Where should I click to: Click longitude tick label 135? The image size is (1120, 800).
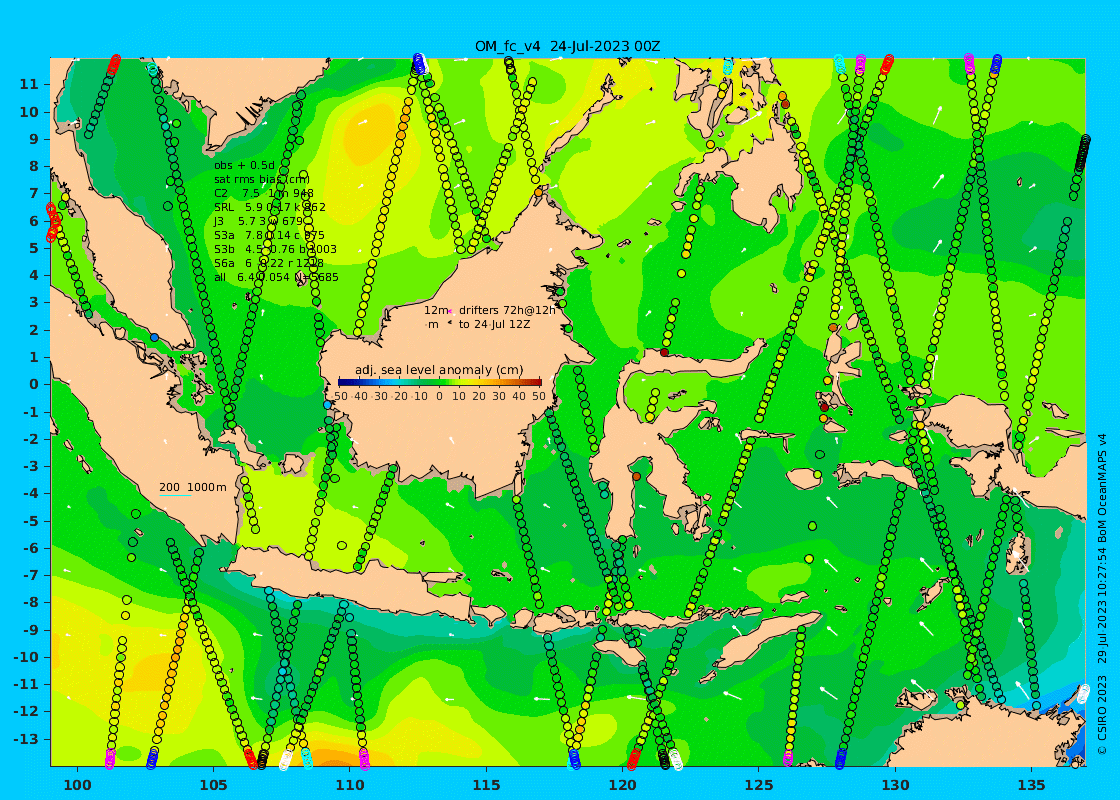1031,785
